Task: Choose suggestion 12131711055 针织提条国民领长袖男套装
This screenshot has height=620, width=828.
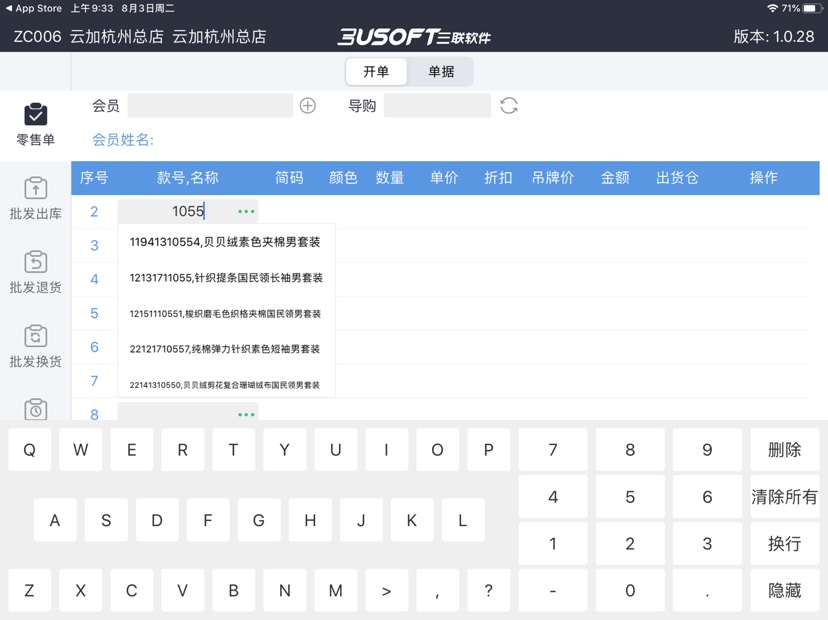Action: pyautogui.click(x=225, y=278)
